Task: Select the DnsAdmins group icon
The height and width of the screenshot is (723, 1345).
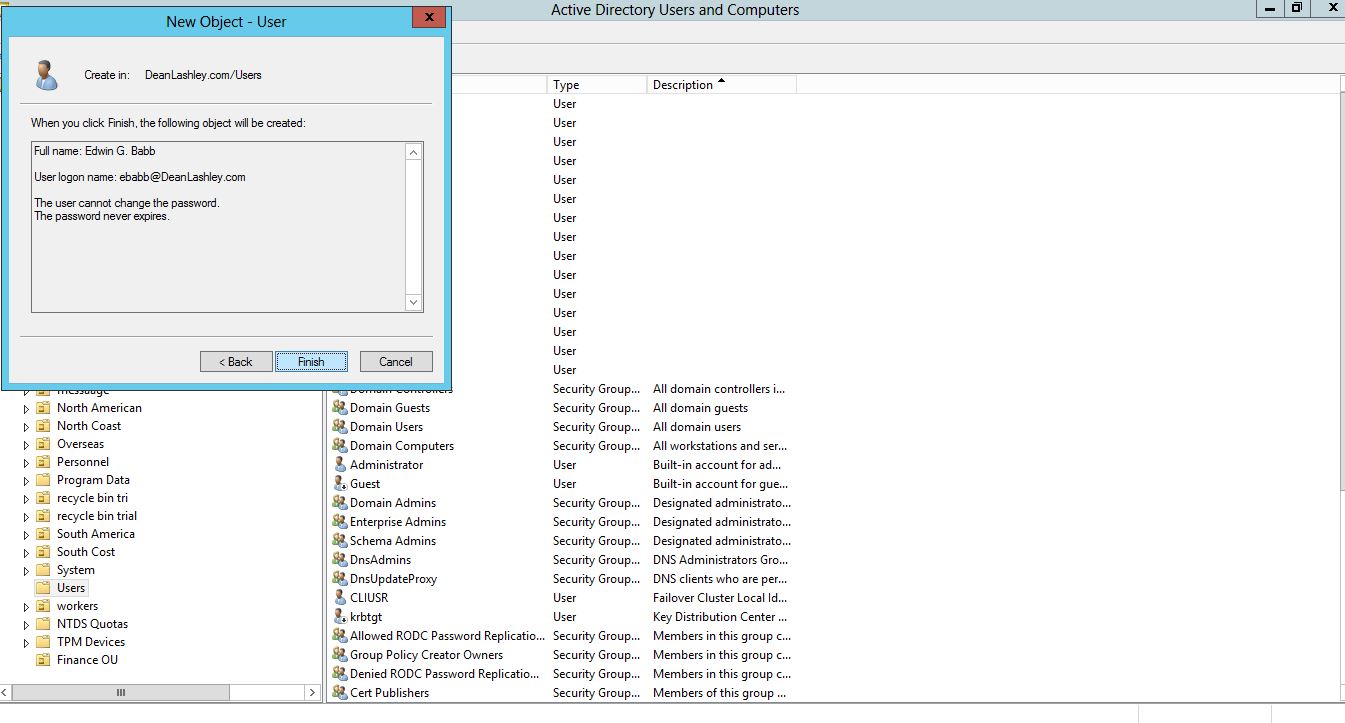Action: click(340, 560)
